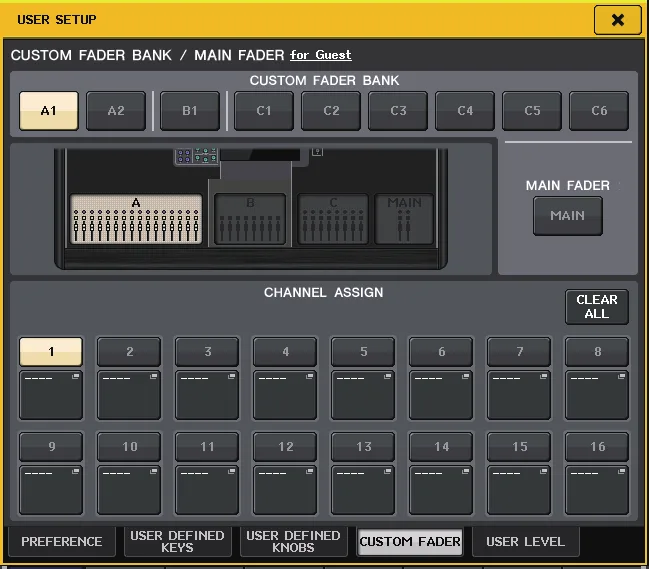Select the B fader block on console diagram
649x569 pixels.
click(250, 219)
